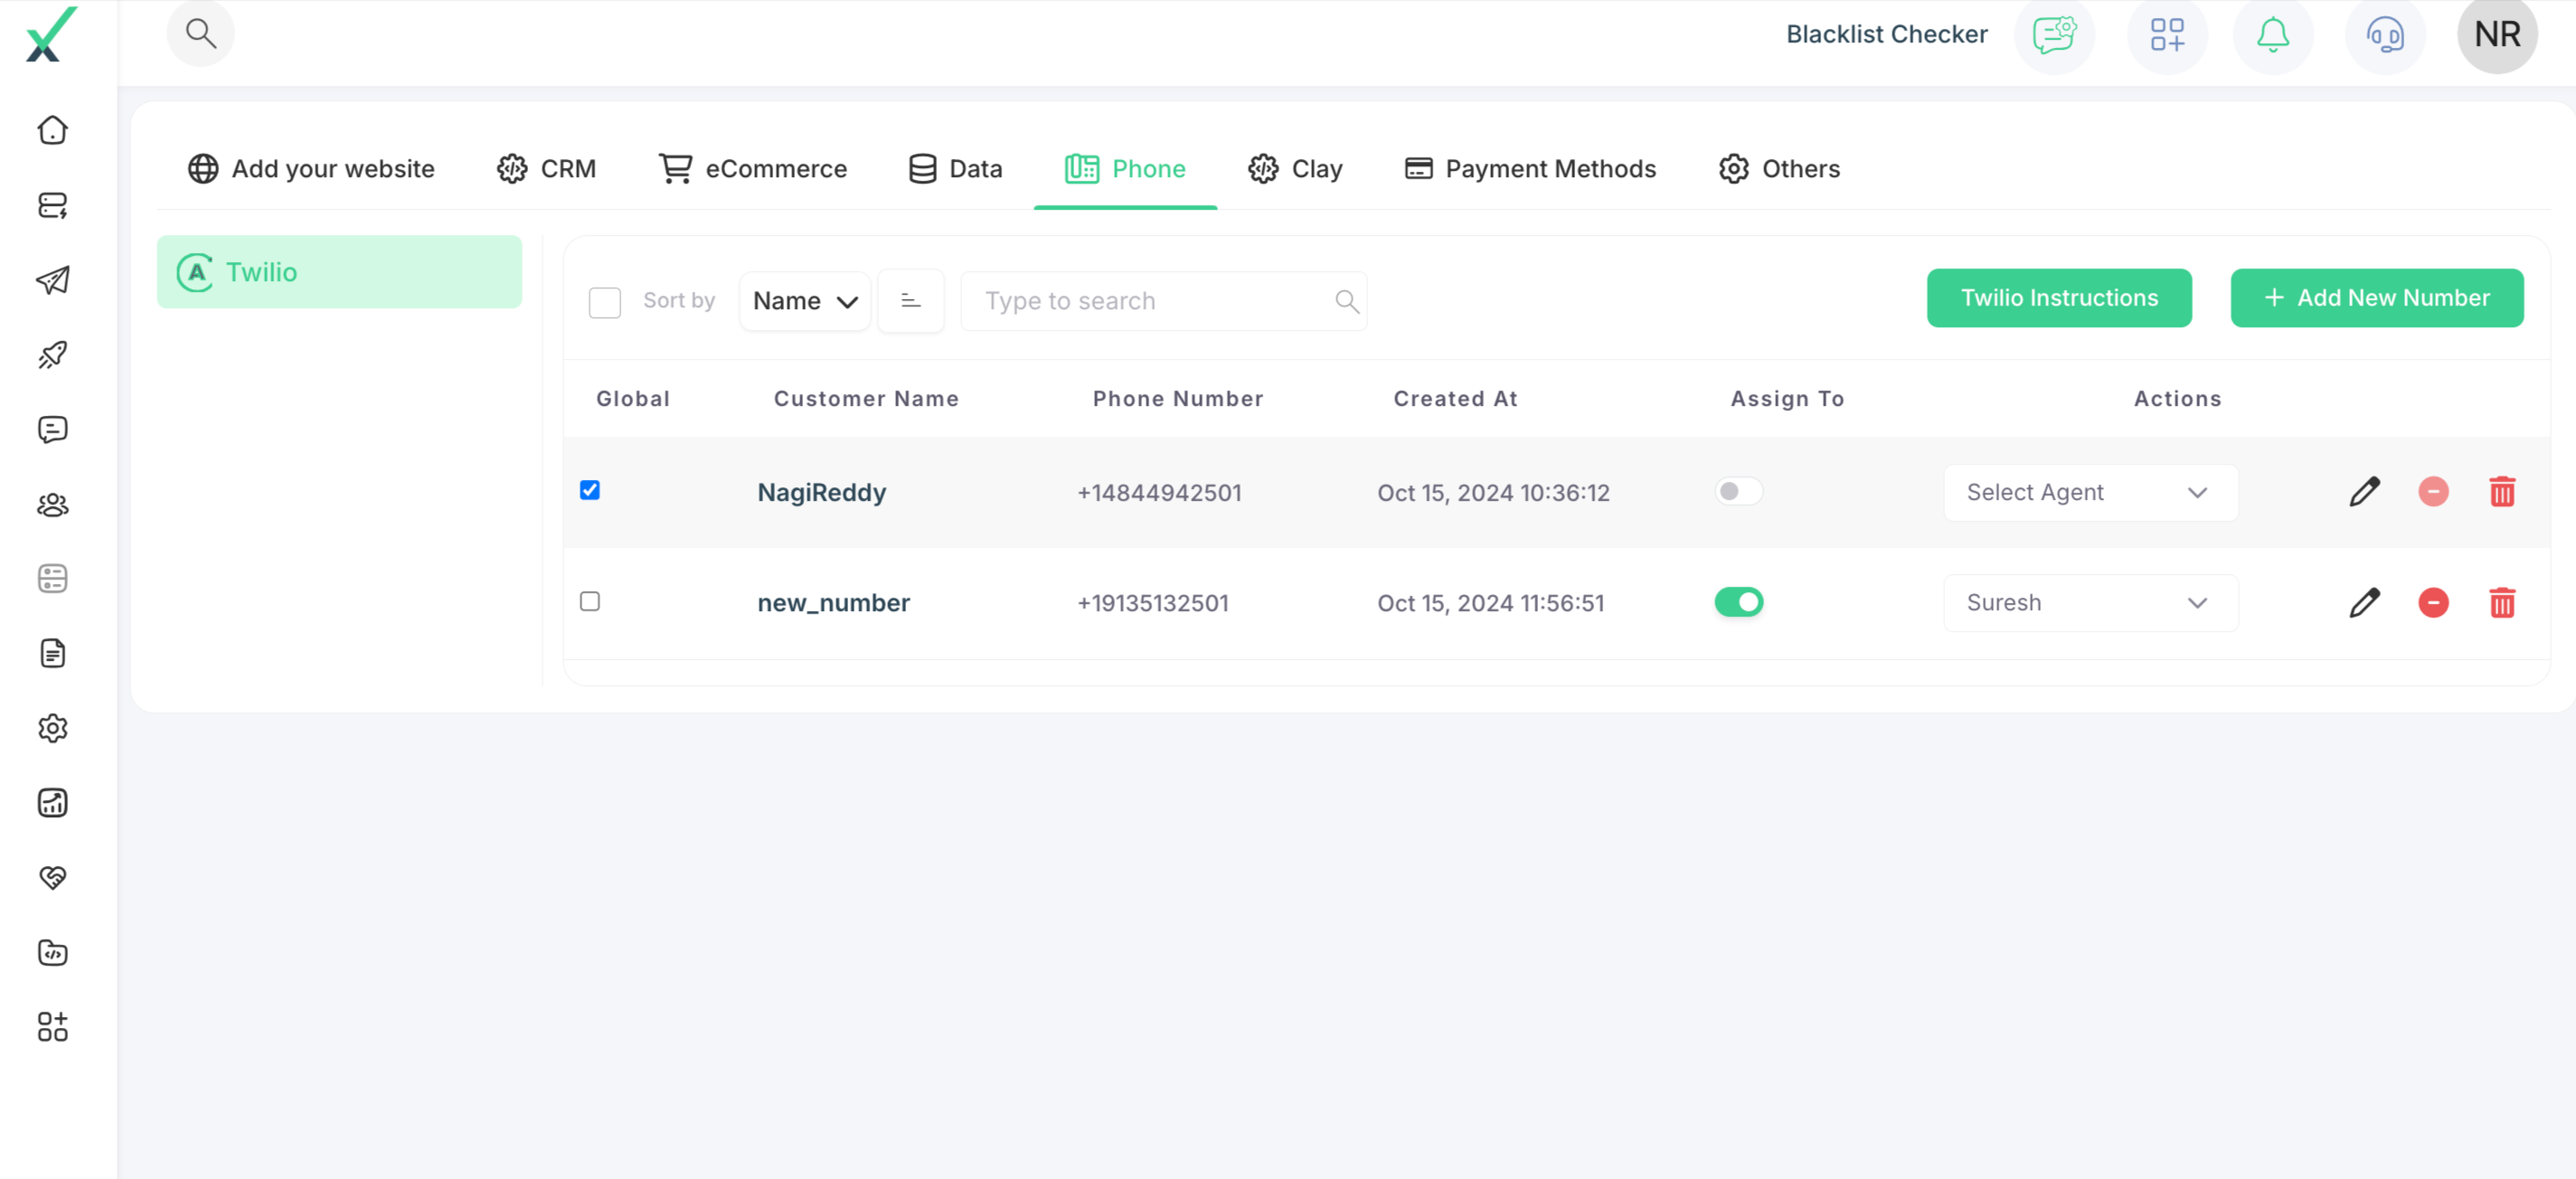Image resolution: width=2576 pixels, height=1179 pixels.
Task: Disable Assign To toggle for new_number
Action: click(1738, 602)
